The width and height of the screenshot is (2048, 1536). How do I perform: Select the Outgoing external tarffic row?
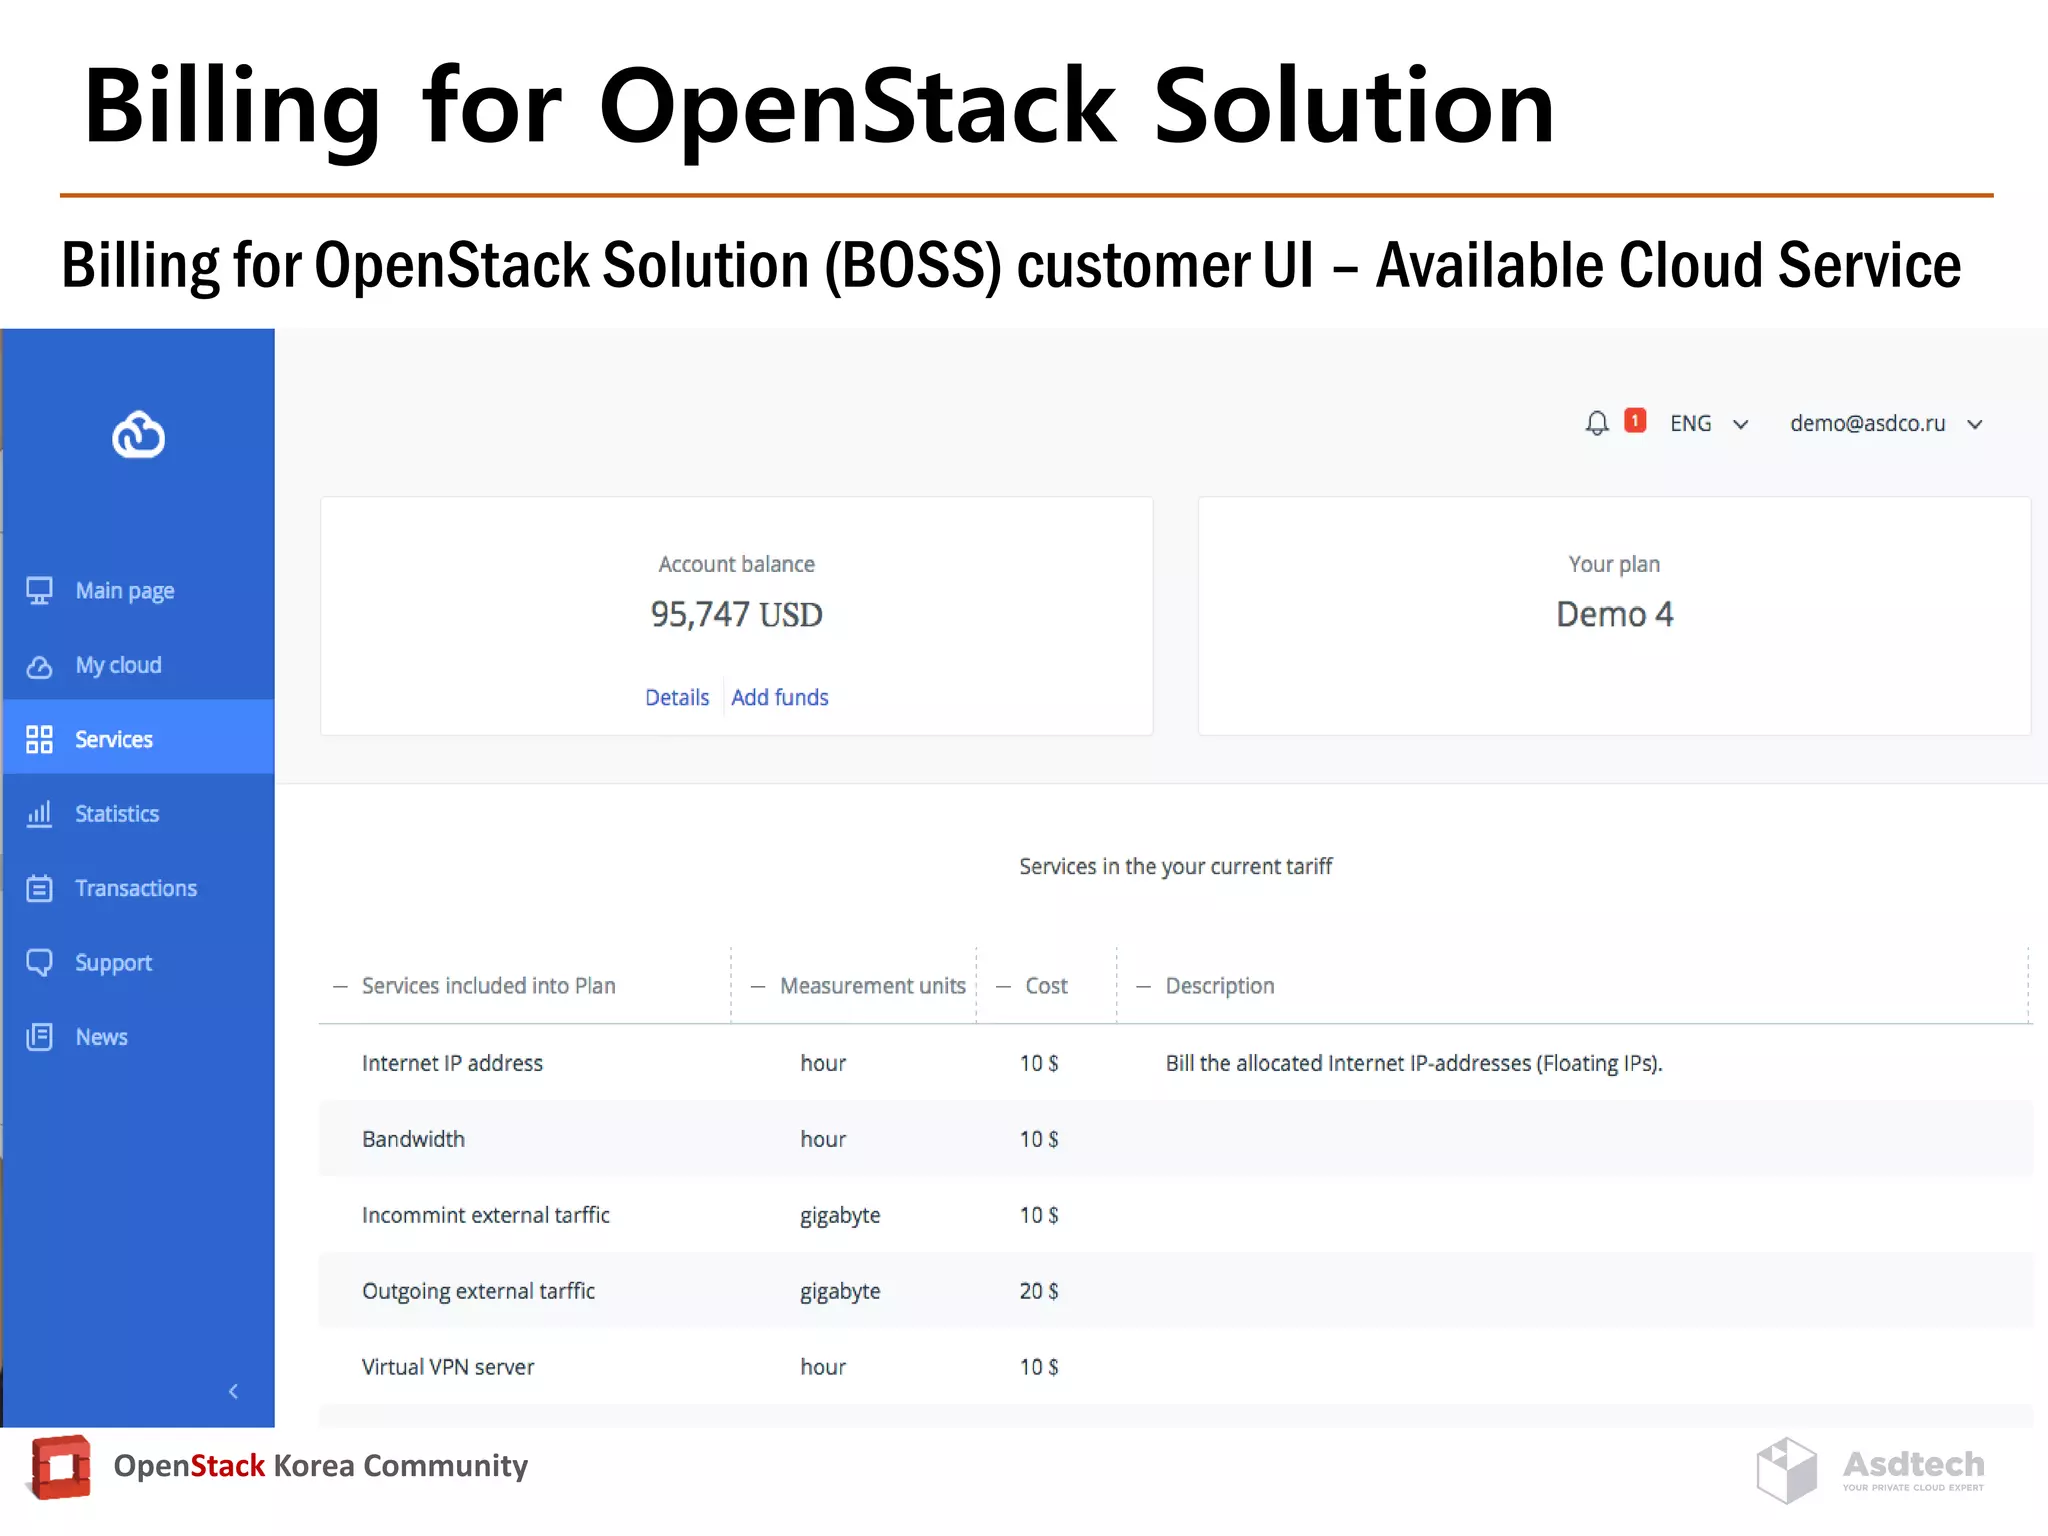coord(1176,1291)
